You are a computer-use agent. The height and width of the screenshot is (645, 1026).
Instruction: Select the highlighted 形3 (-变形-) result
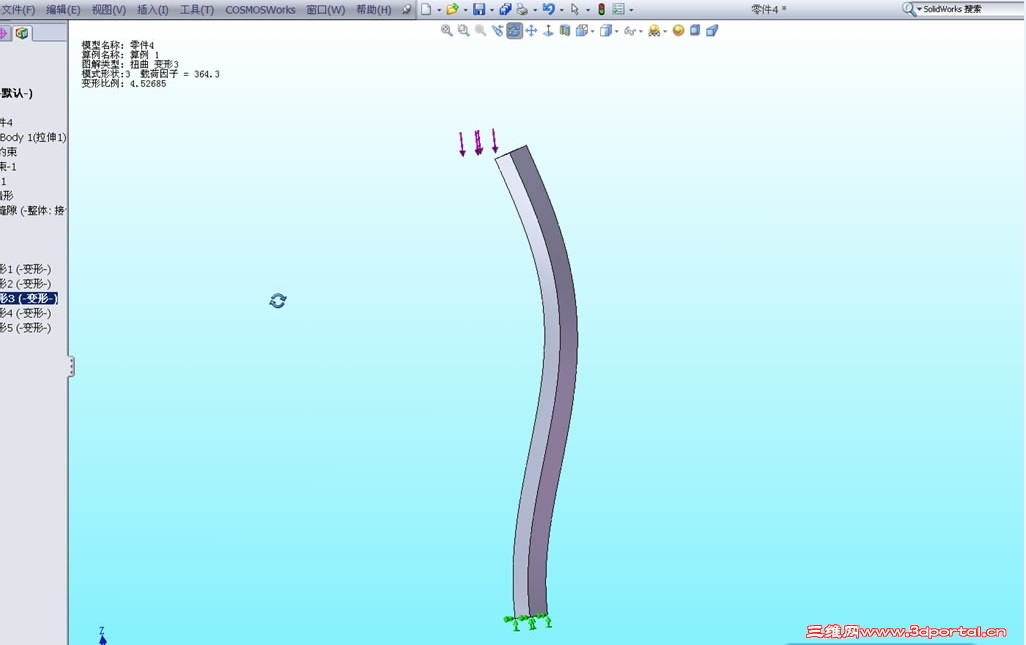[29, 298]
